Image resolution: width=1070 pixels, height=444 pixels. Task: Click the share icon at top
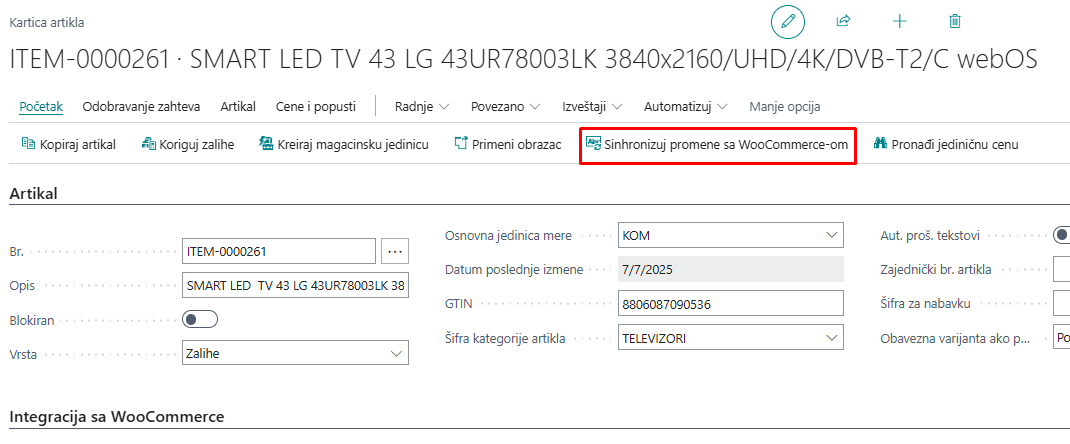(843, 21)
